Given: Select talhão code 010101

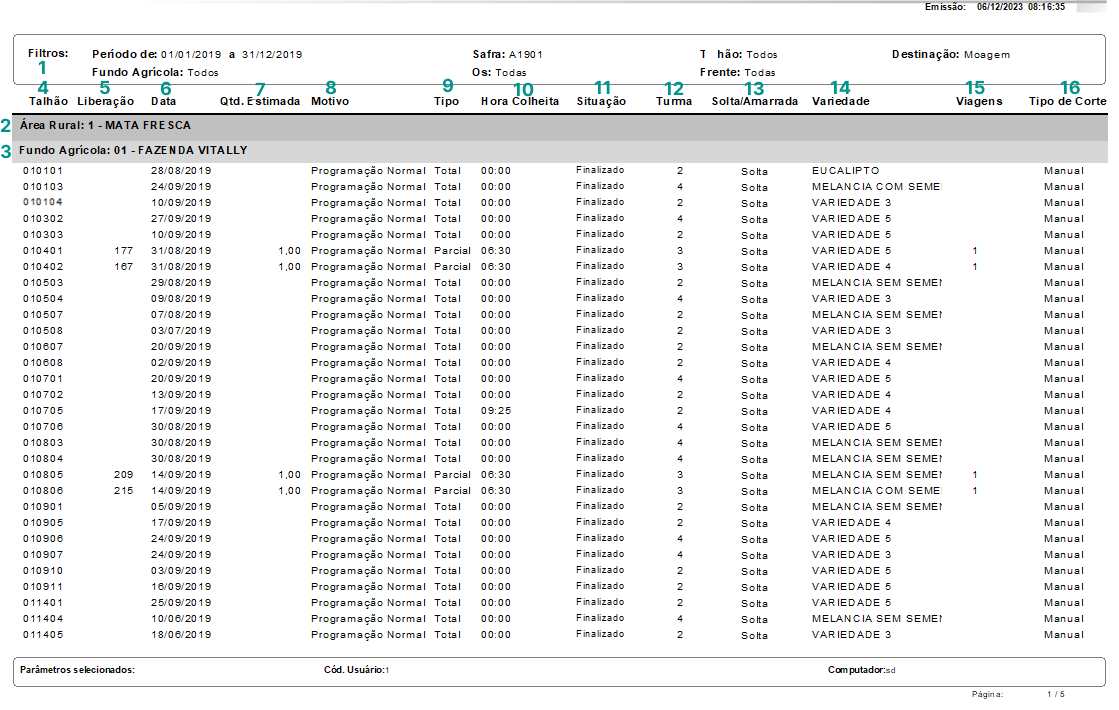Looking at the screenshot, I should [x=43, y=171].
